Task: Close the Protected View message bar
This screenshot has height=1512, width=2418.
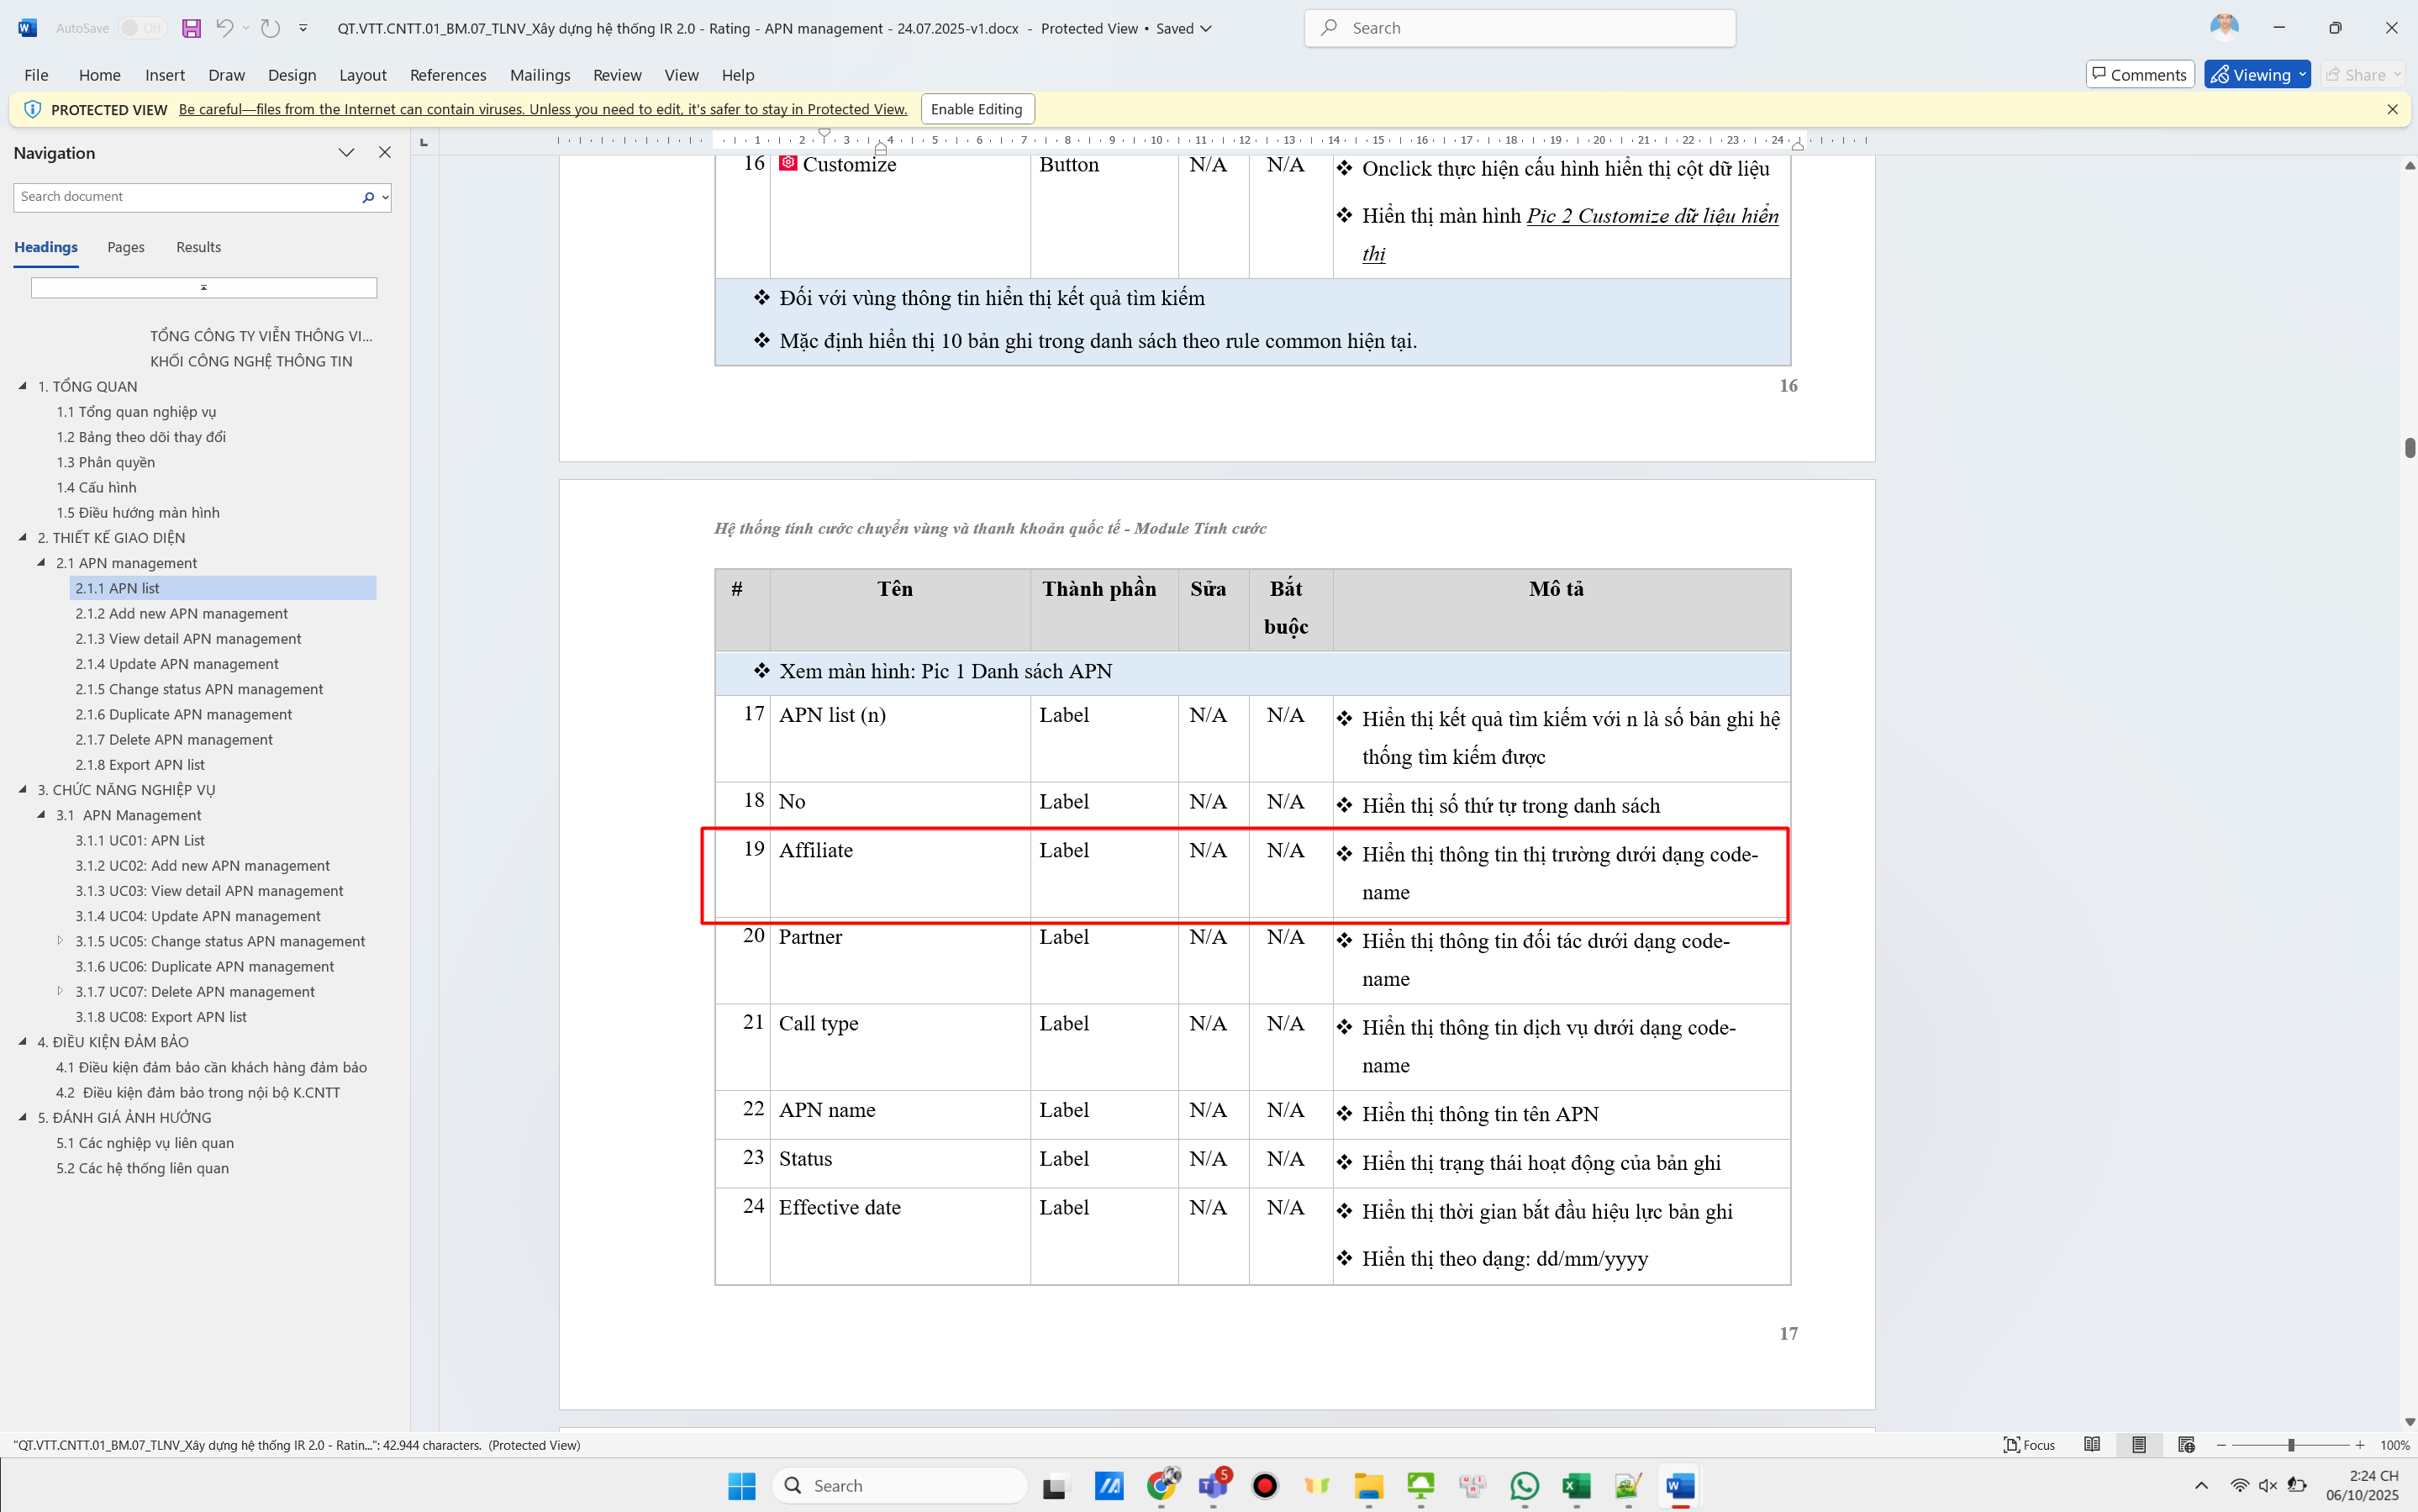Action: point(2392,109)
